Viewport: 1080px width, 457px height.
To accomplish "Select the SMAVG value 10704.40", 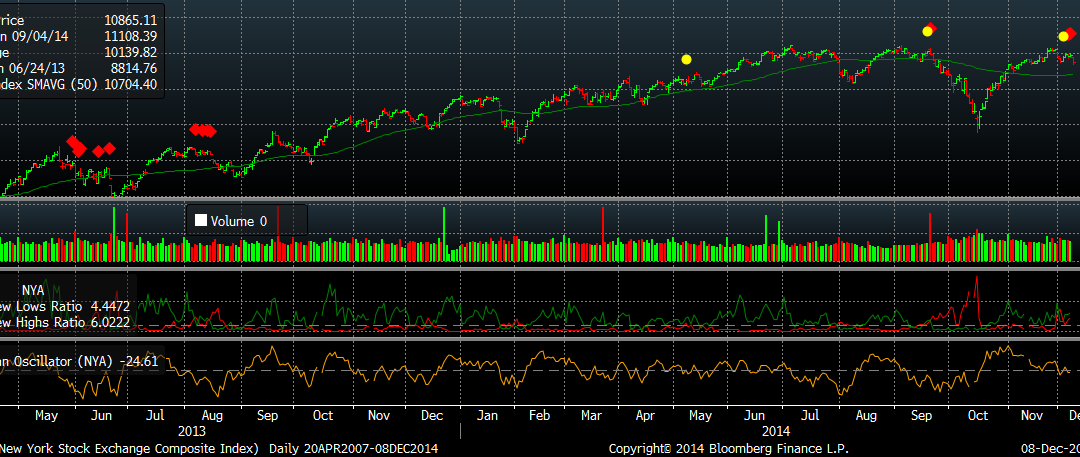I will coord(131,84).
